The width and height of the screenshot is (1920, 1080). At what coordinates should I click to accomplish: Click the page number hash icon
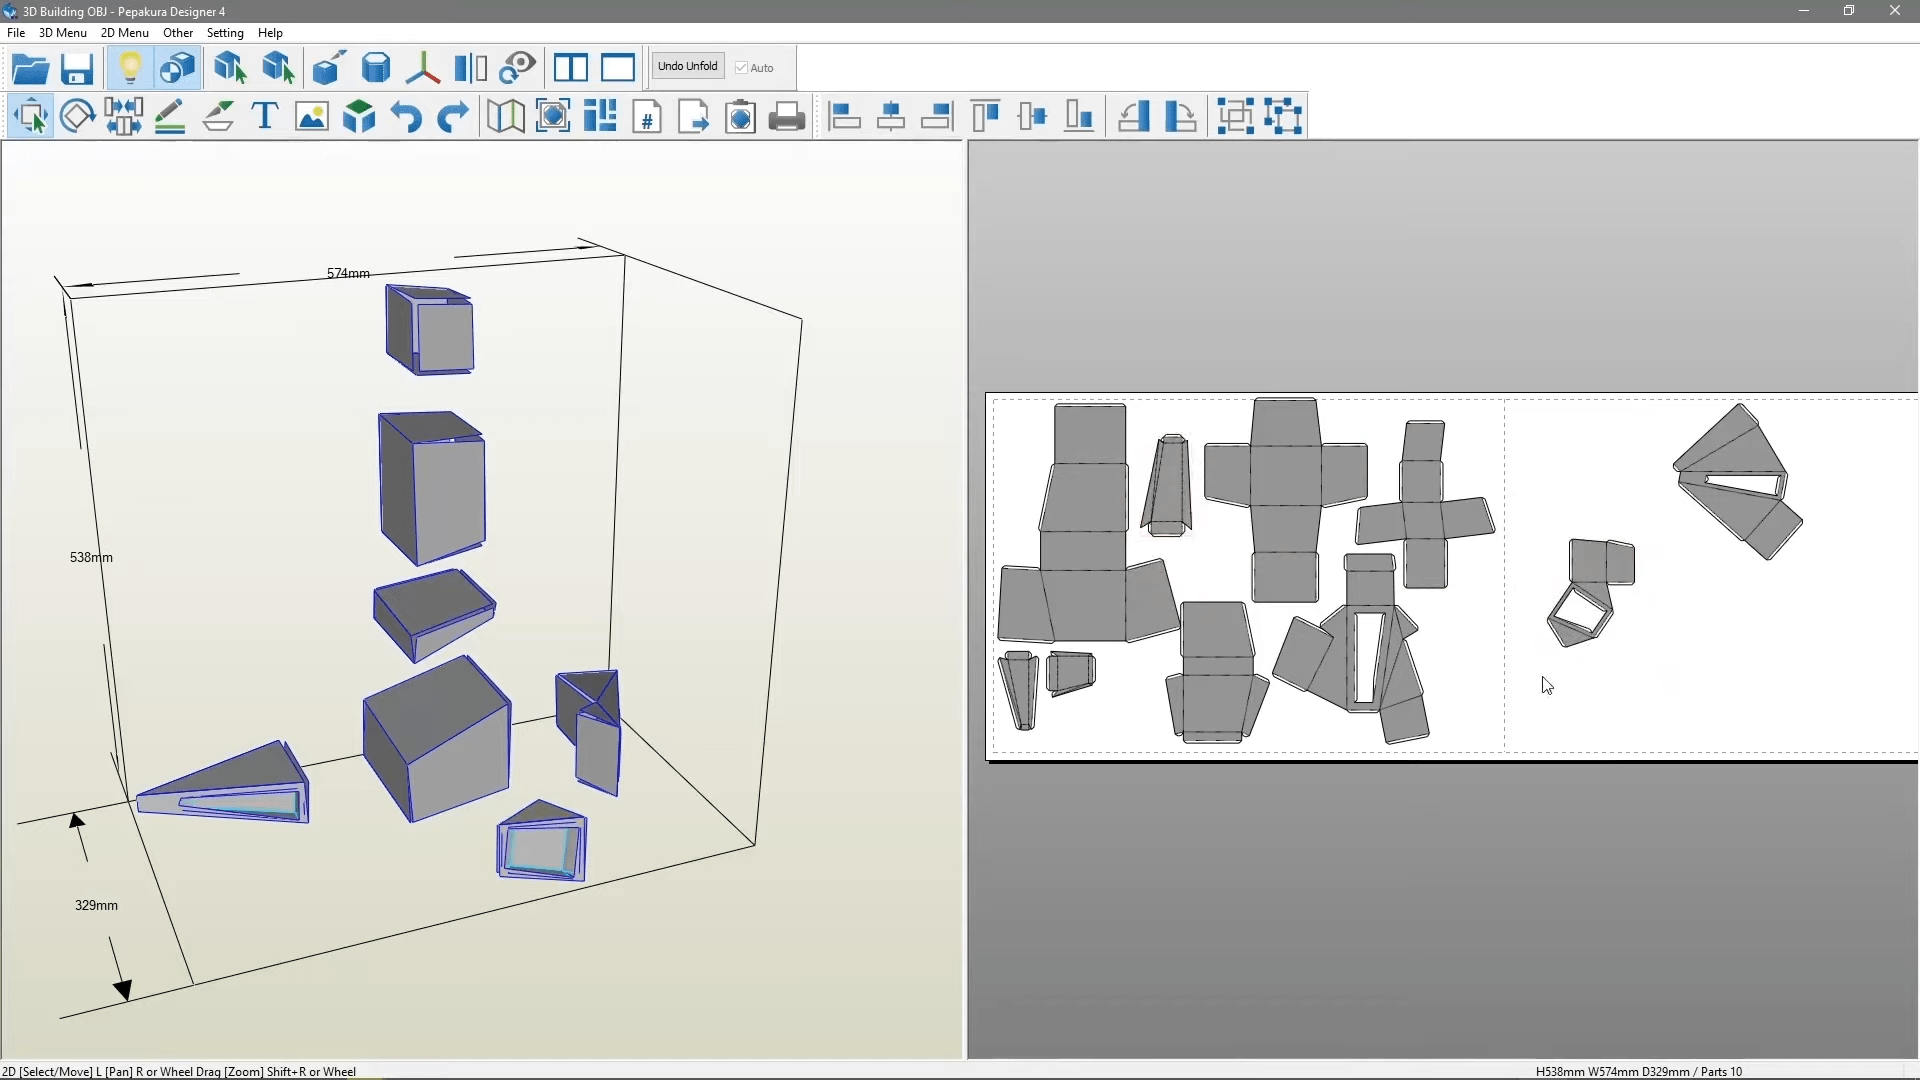[647, 116]
